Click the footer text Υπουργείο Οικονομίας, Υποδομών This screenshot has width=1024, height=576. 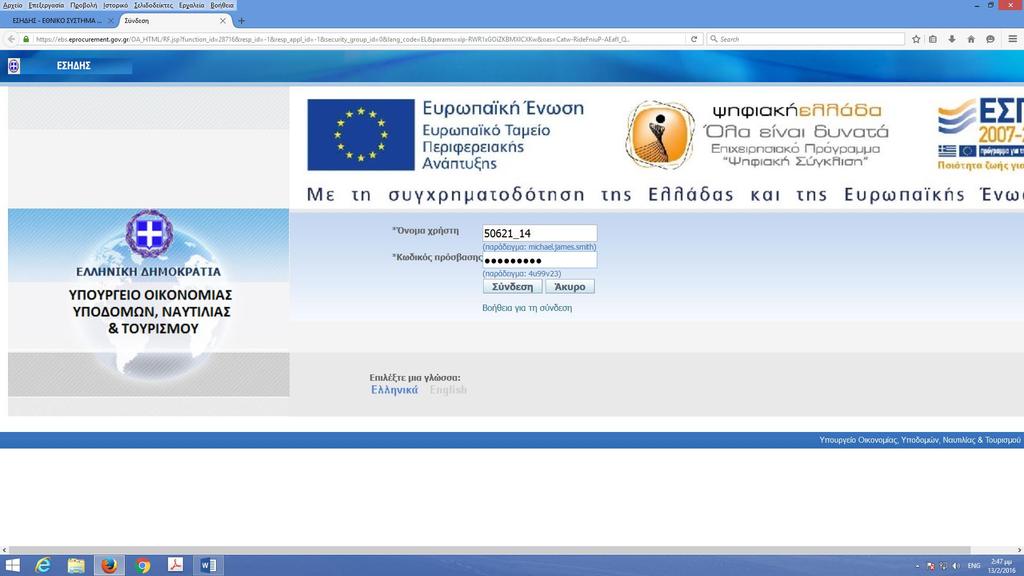pyautogui.click(x=920, y=440)
